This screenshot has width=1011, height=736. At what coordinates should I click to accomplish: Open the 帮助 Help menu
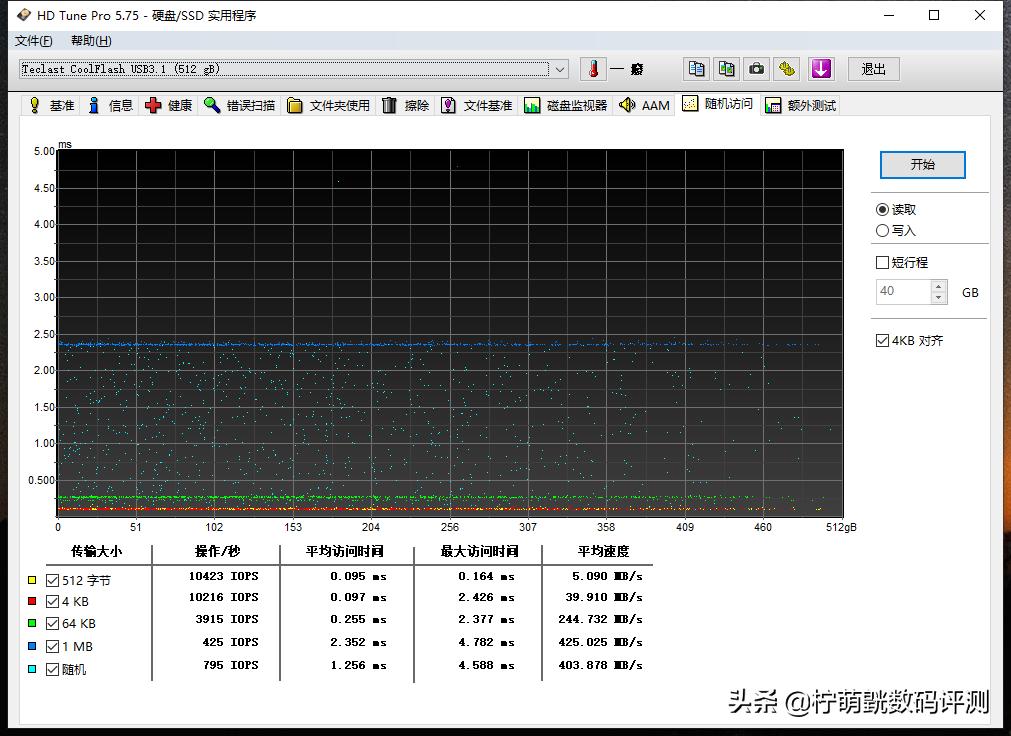pos(89,41)
